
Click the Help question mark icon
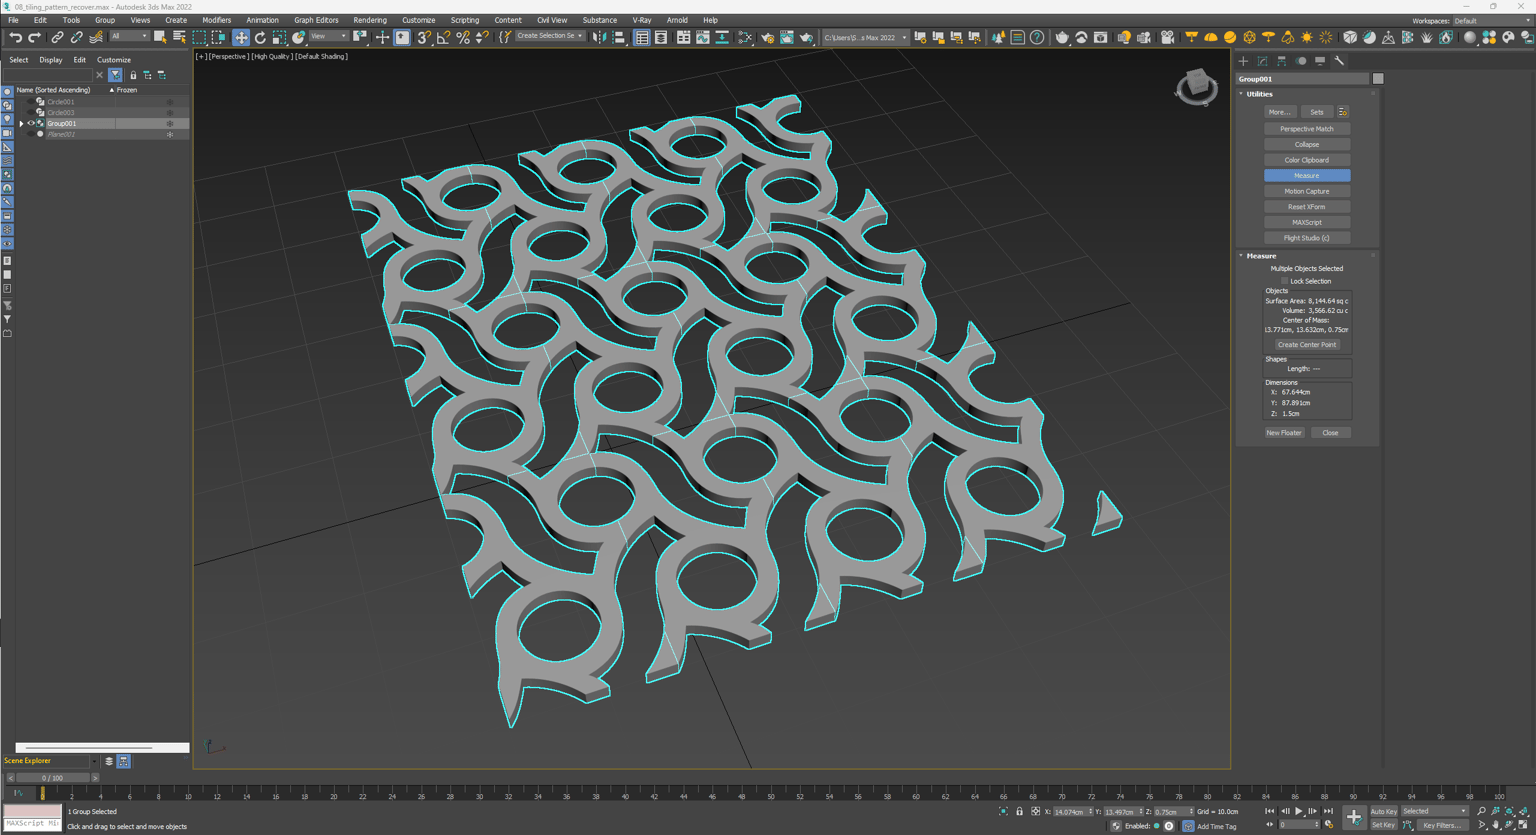click(1037, 37)
